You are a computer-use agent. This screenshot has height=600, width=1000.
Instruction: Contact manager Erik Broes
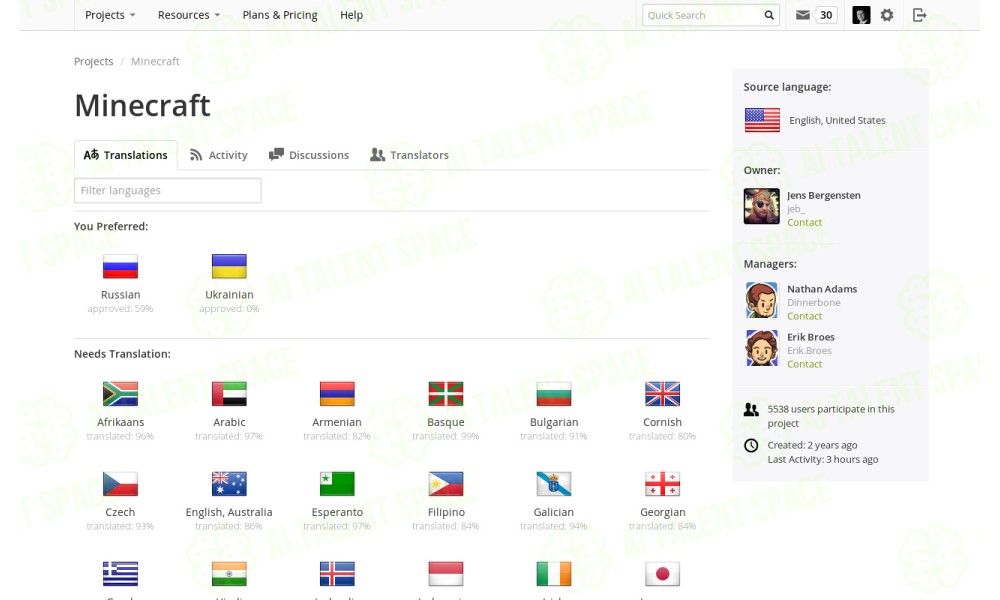804,364
